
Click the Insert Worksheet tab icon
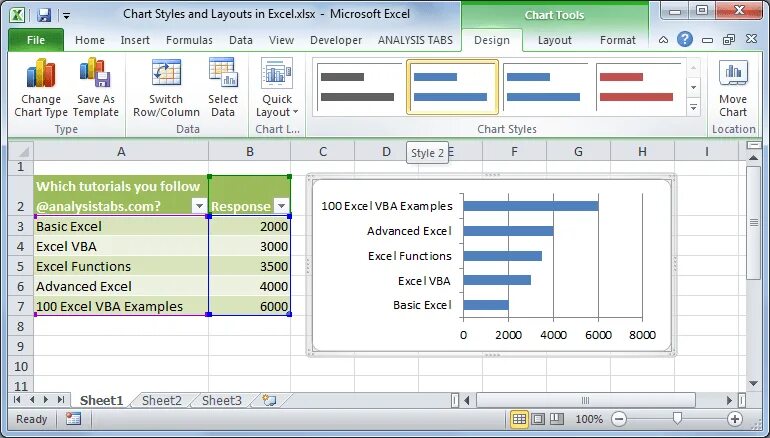tap(269, 400)
